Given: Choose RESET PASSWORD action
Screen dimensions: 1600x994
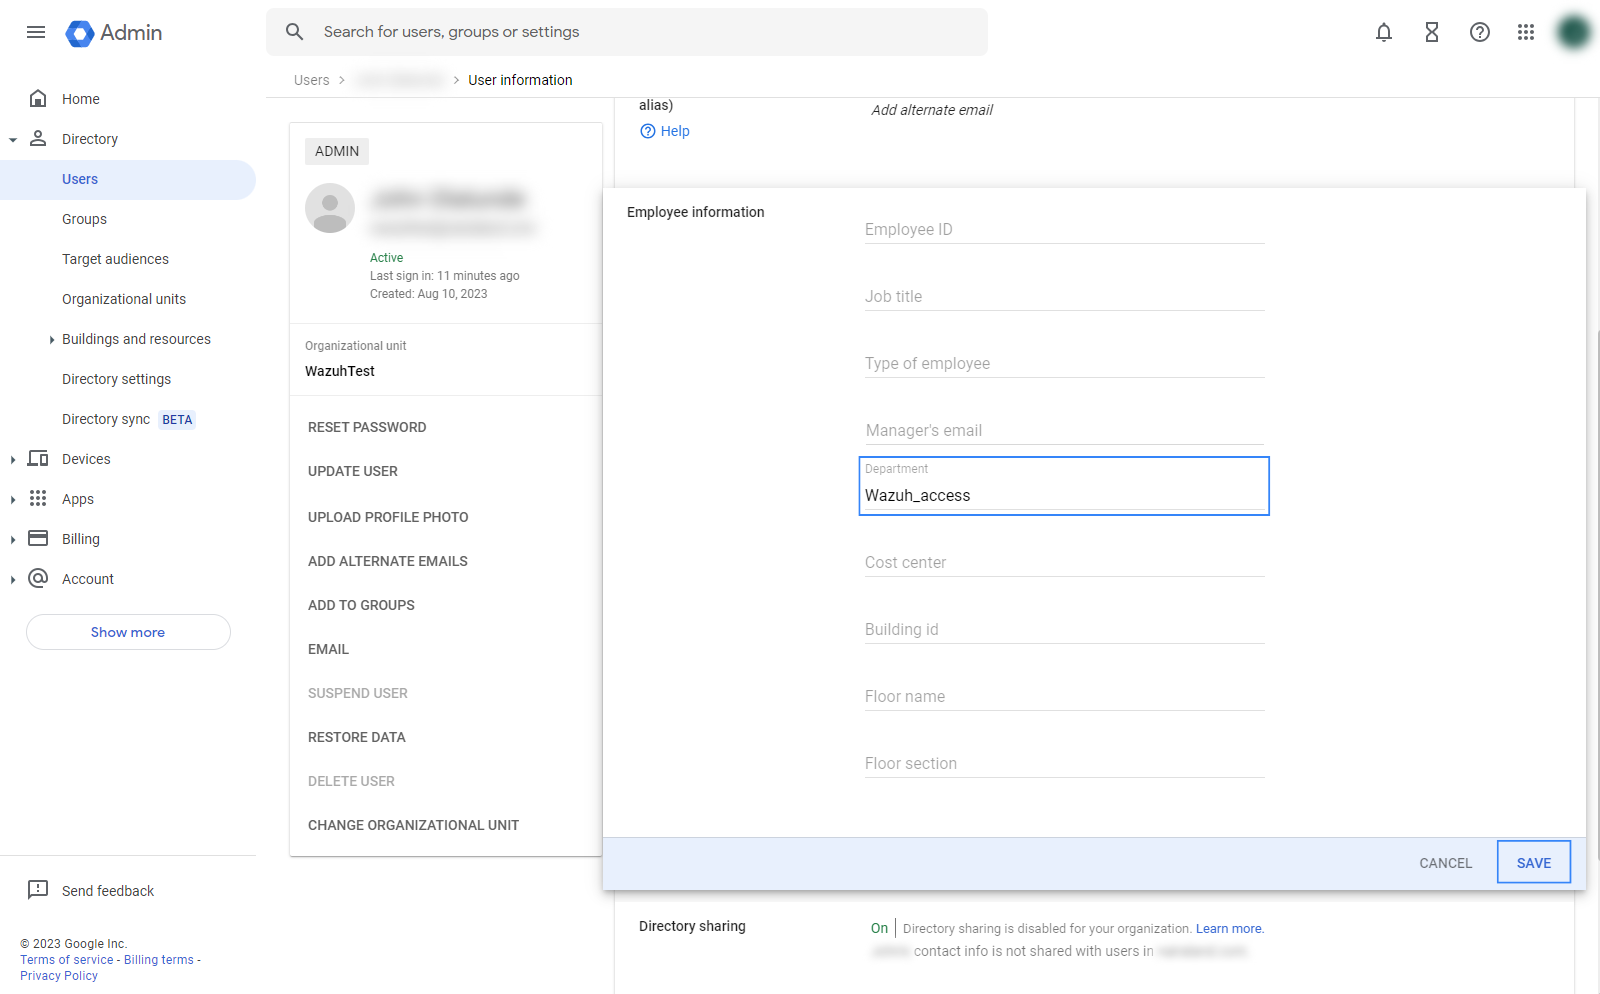Looking at the screenshot, I should coord(367,427).
